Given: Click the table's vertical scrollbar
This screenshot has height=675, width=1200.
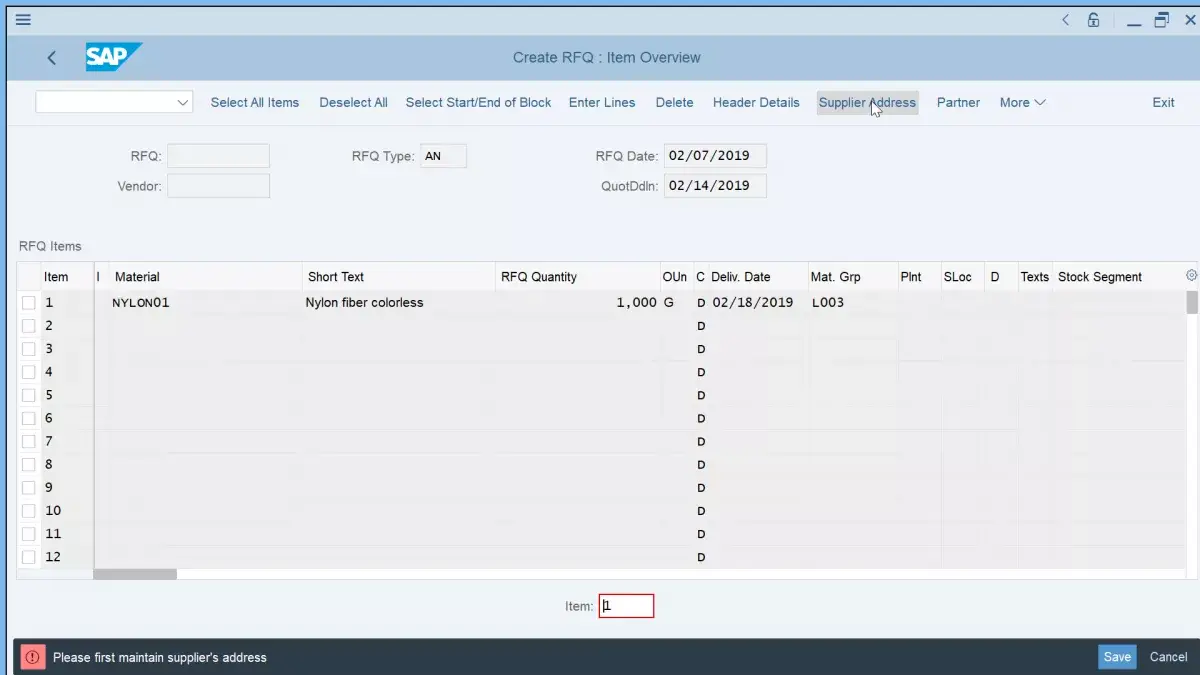Looking at the screenshot, I should [1191, 302].
